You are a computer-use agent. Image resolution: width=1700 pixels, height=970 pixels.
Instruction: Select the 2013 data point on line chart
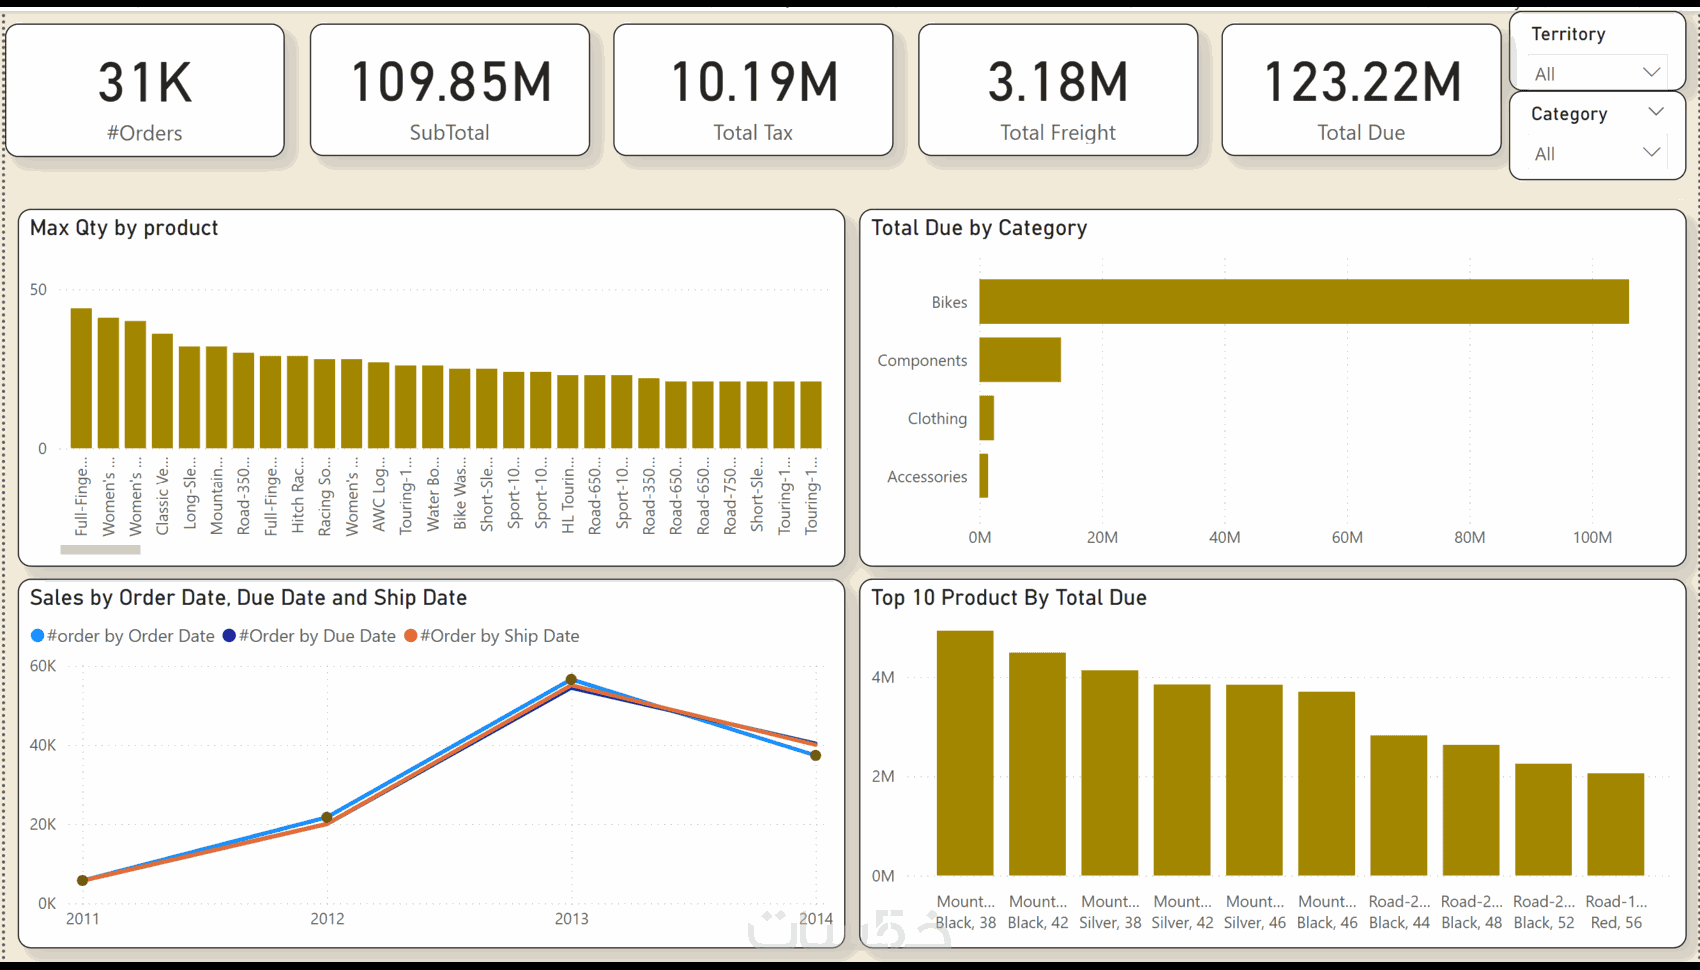pos(571,680)
